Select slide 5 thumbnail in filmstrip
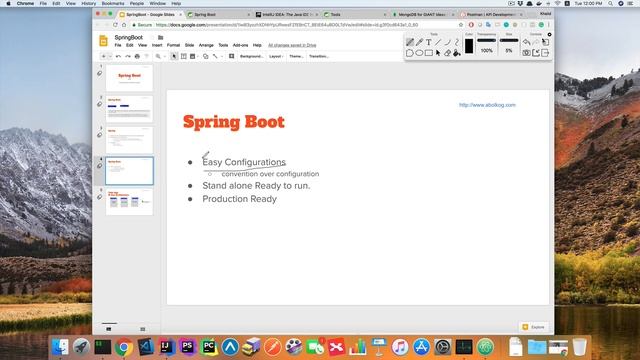The image size is (640, 360). [129, 202]
